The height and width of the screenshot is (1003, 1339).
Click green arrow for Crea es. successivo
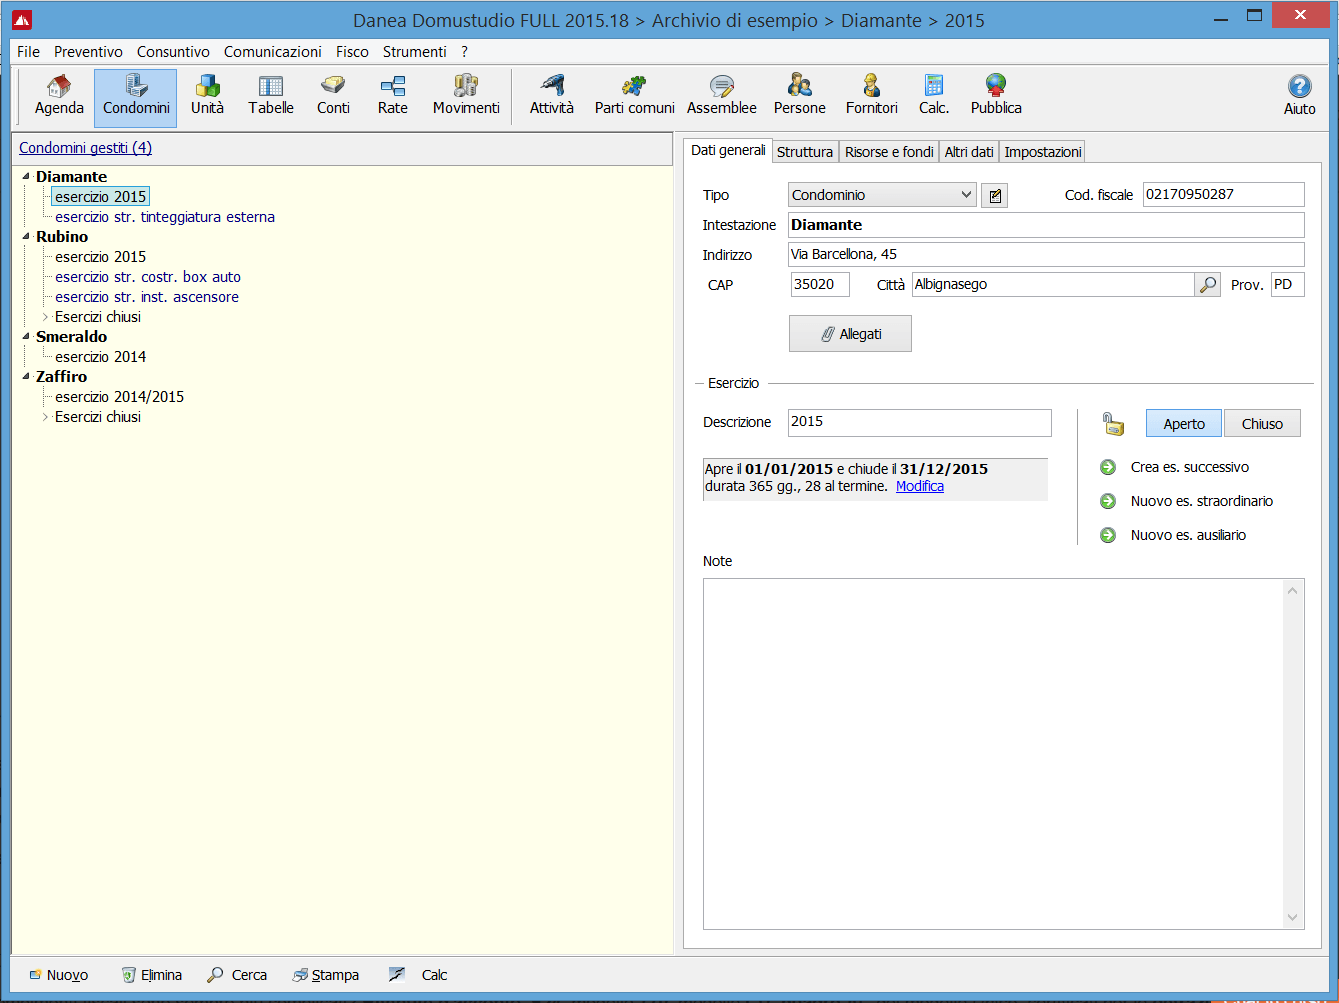[x=1108, y=467]
